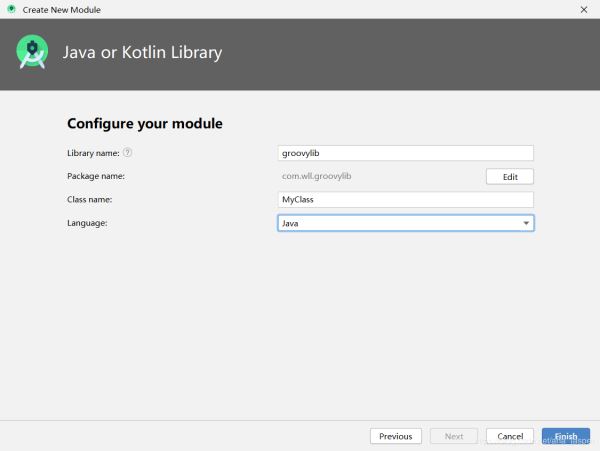Click the greyed-out Next button

[453, 436]
